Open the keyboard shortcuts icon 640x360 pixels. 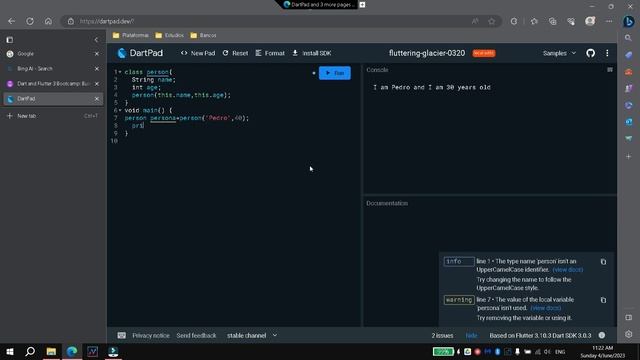(x=122, y=336)
